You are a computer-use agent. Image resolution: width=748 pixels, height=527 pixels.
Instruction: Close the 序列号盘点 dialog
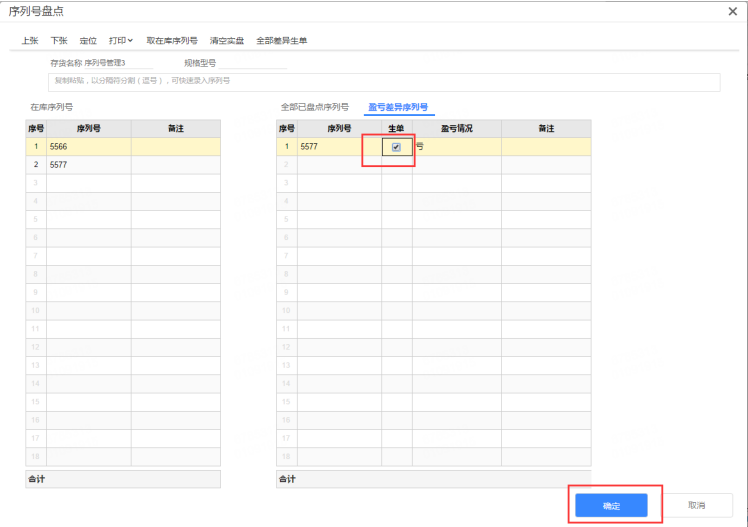733,11
